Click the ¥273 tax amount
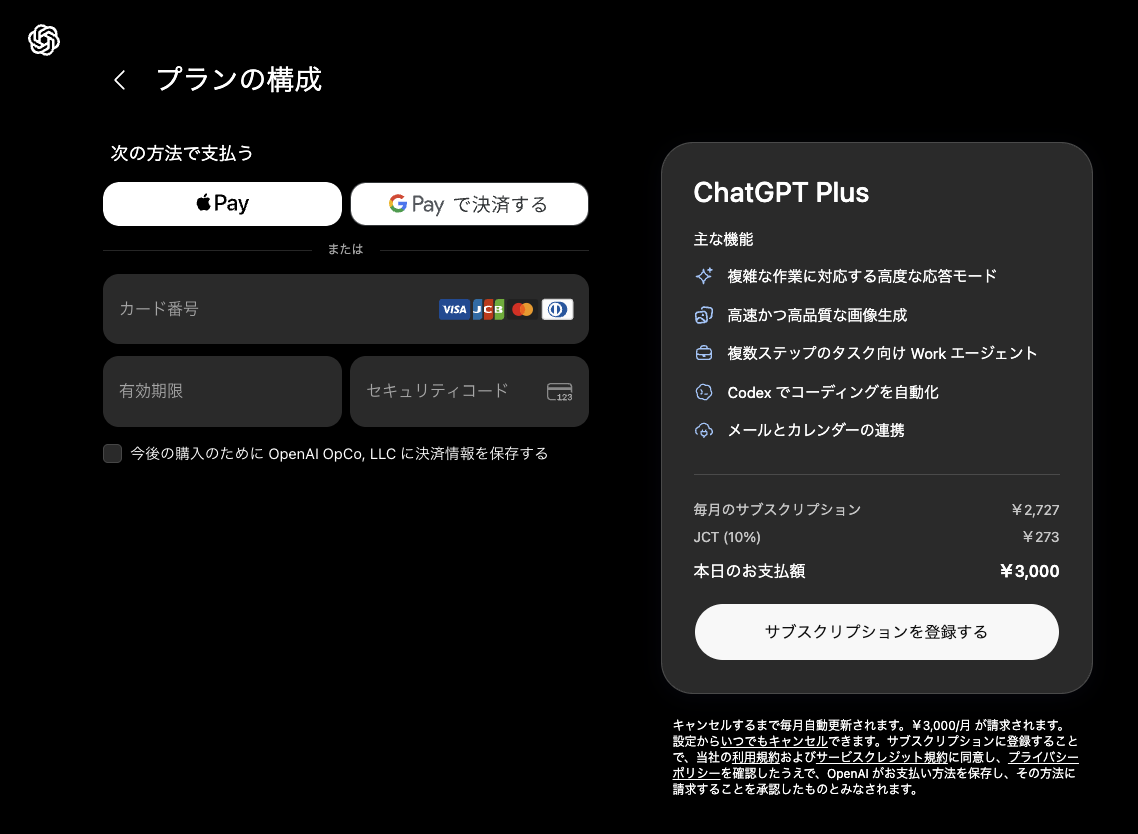Viewport: 1138px width, 834px height. pyautogui.click(x=1040, y=538)
